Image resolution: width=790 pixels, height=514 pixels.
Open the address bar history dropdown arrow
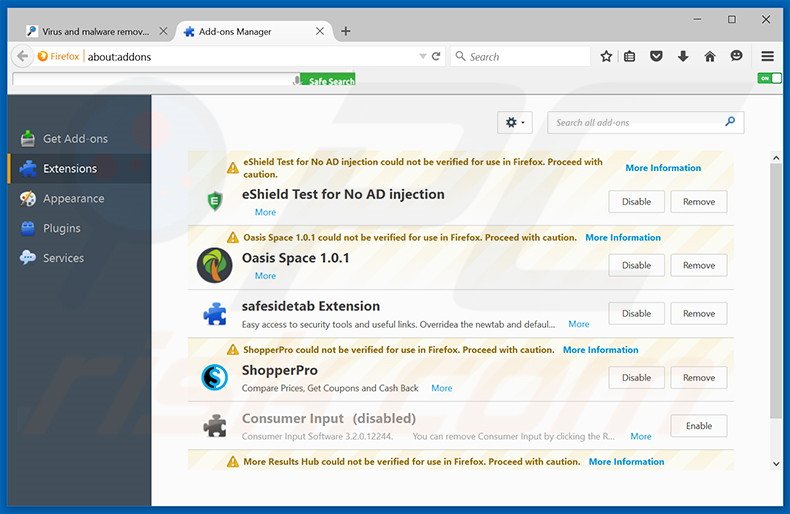(x=423, y=56)
